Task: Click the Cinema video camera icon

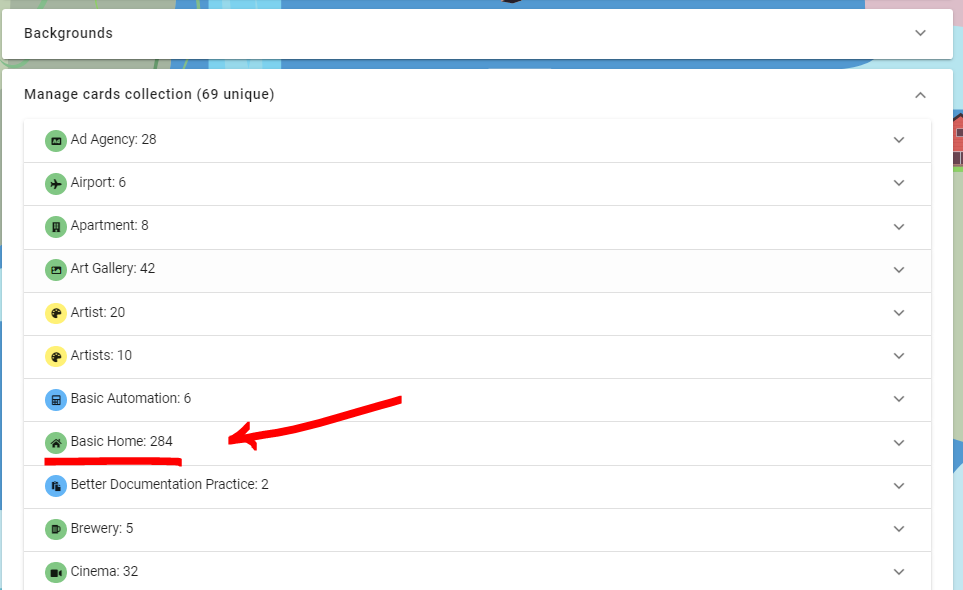Action: [x=56, y=572]
